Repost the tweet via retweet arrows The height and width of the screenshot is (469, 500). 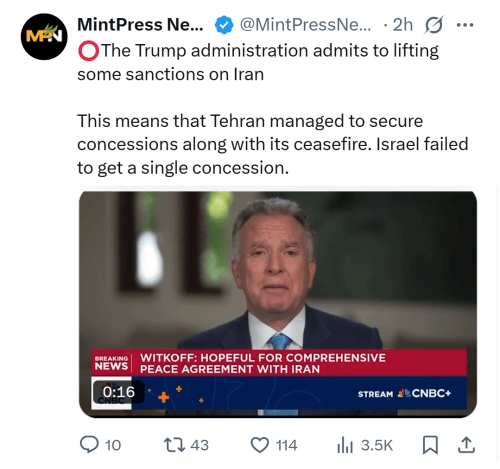coord(174,445)
